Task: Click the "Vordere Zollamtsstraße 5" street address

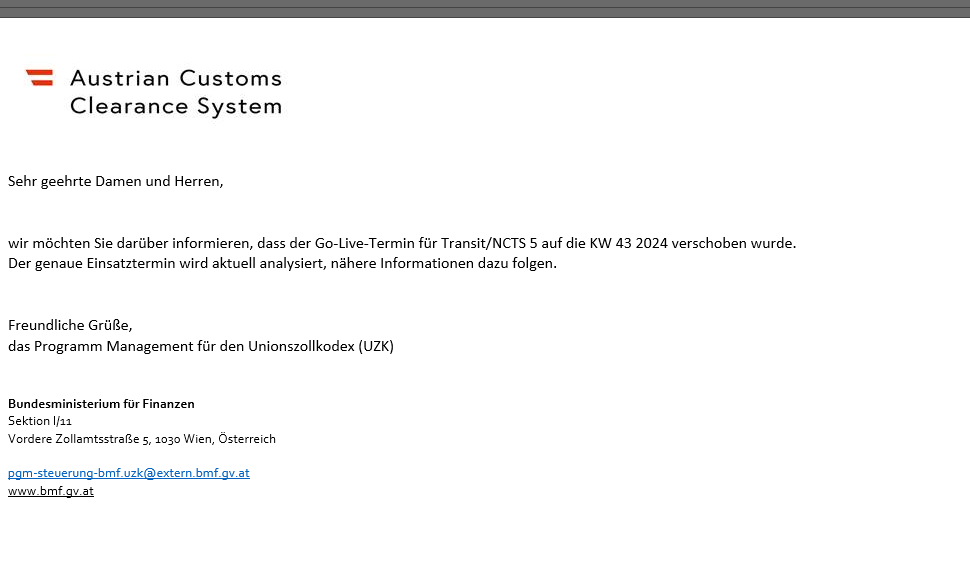Action: point(78,439)
